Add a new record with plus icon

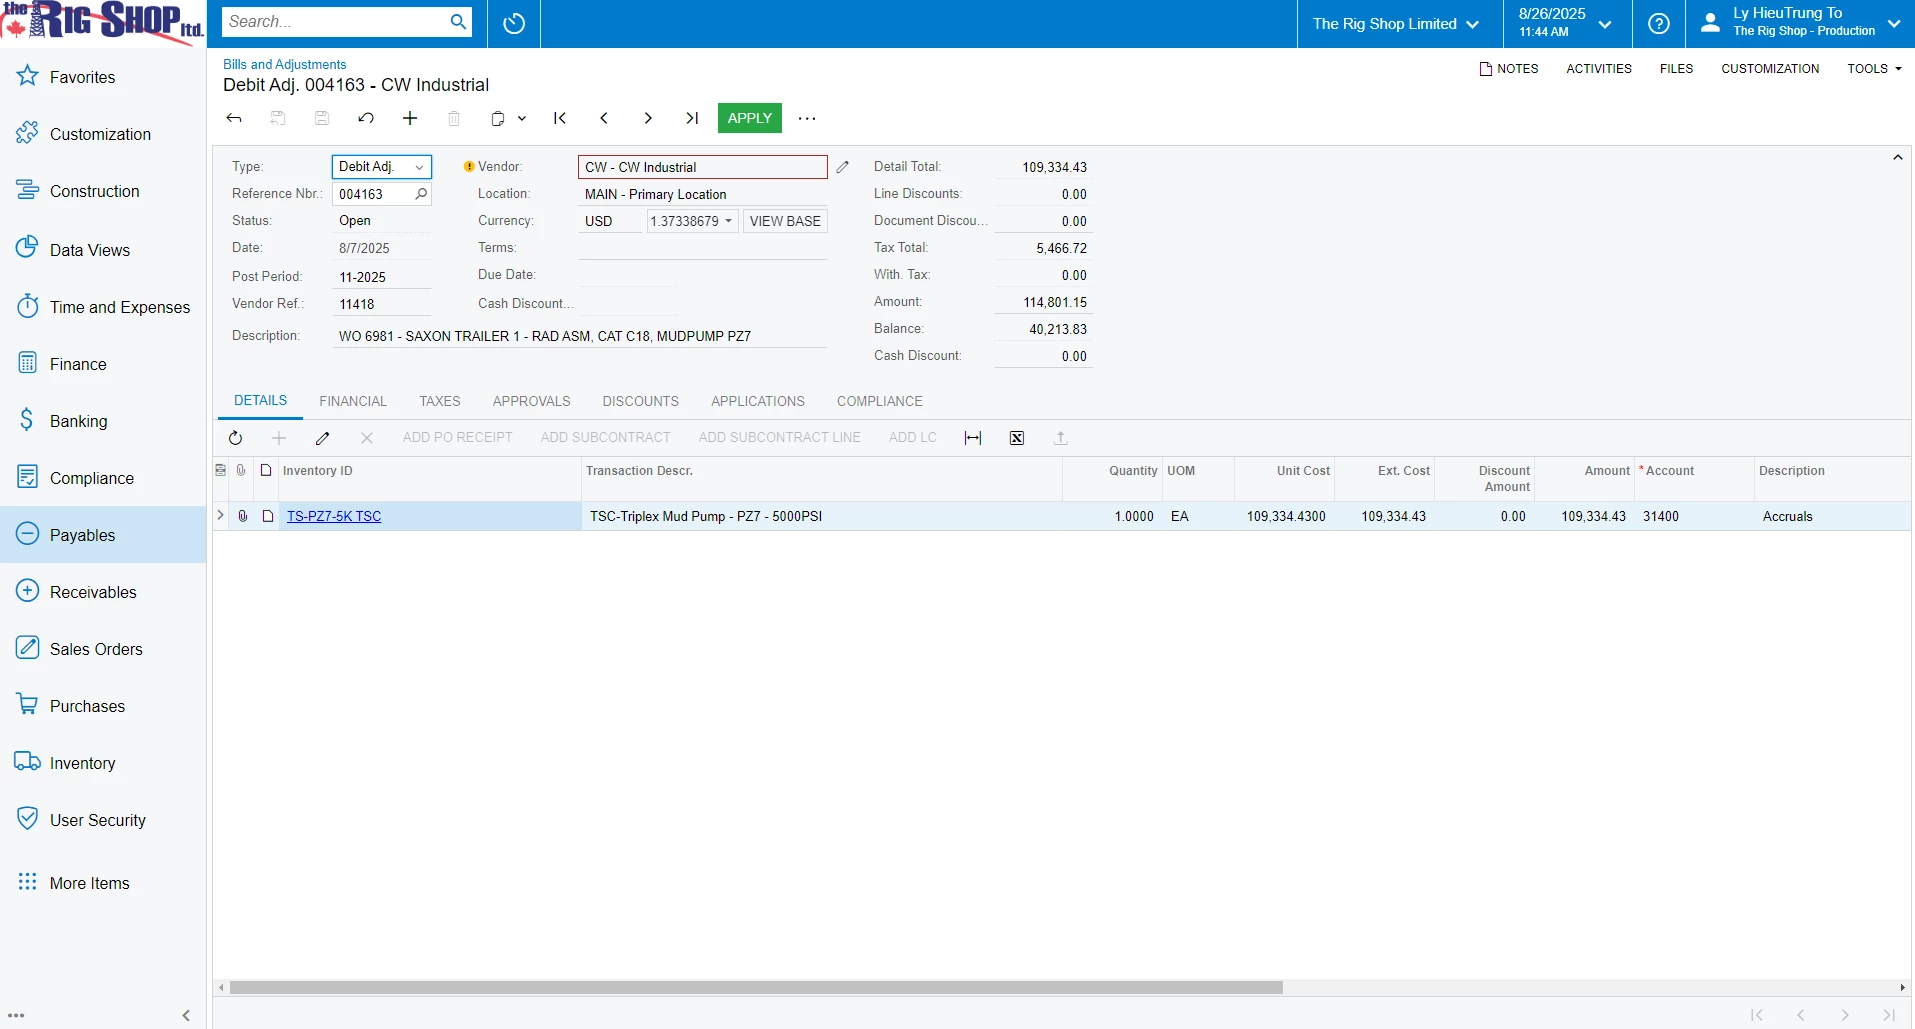pos(410,118)
